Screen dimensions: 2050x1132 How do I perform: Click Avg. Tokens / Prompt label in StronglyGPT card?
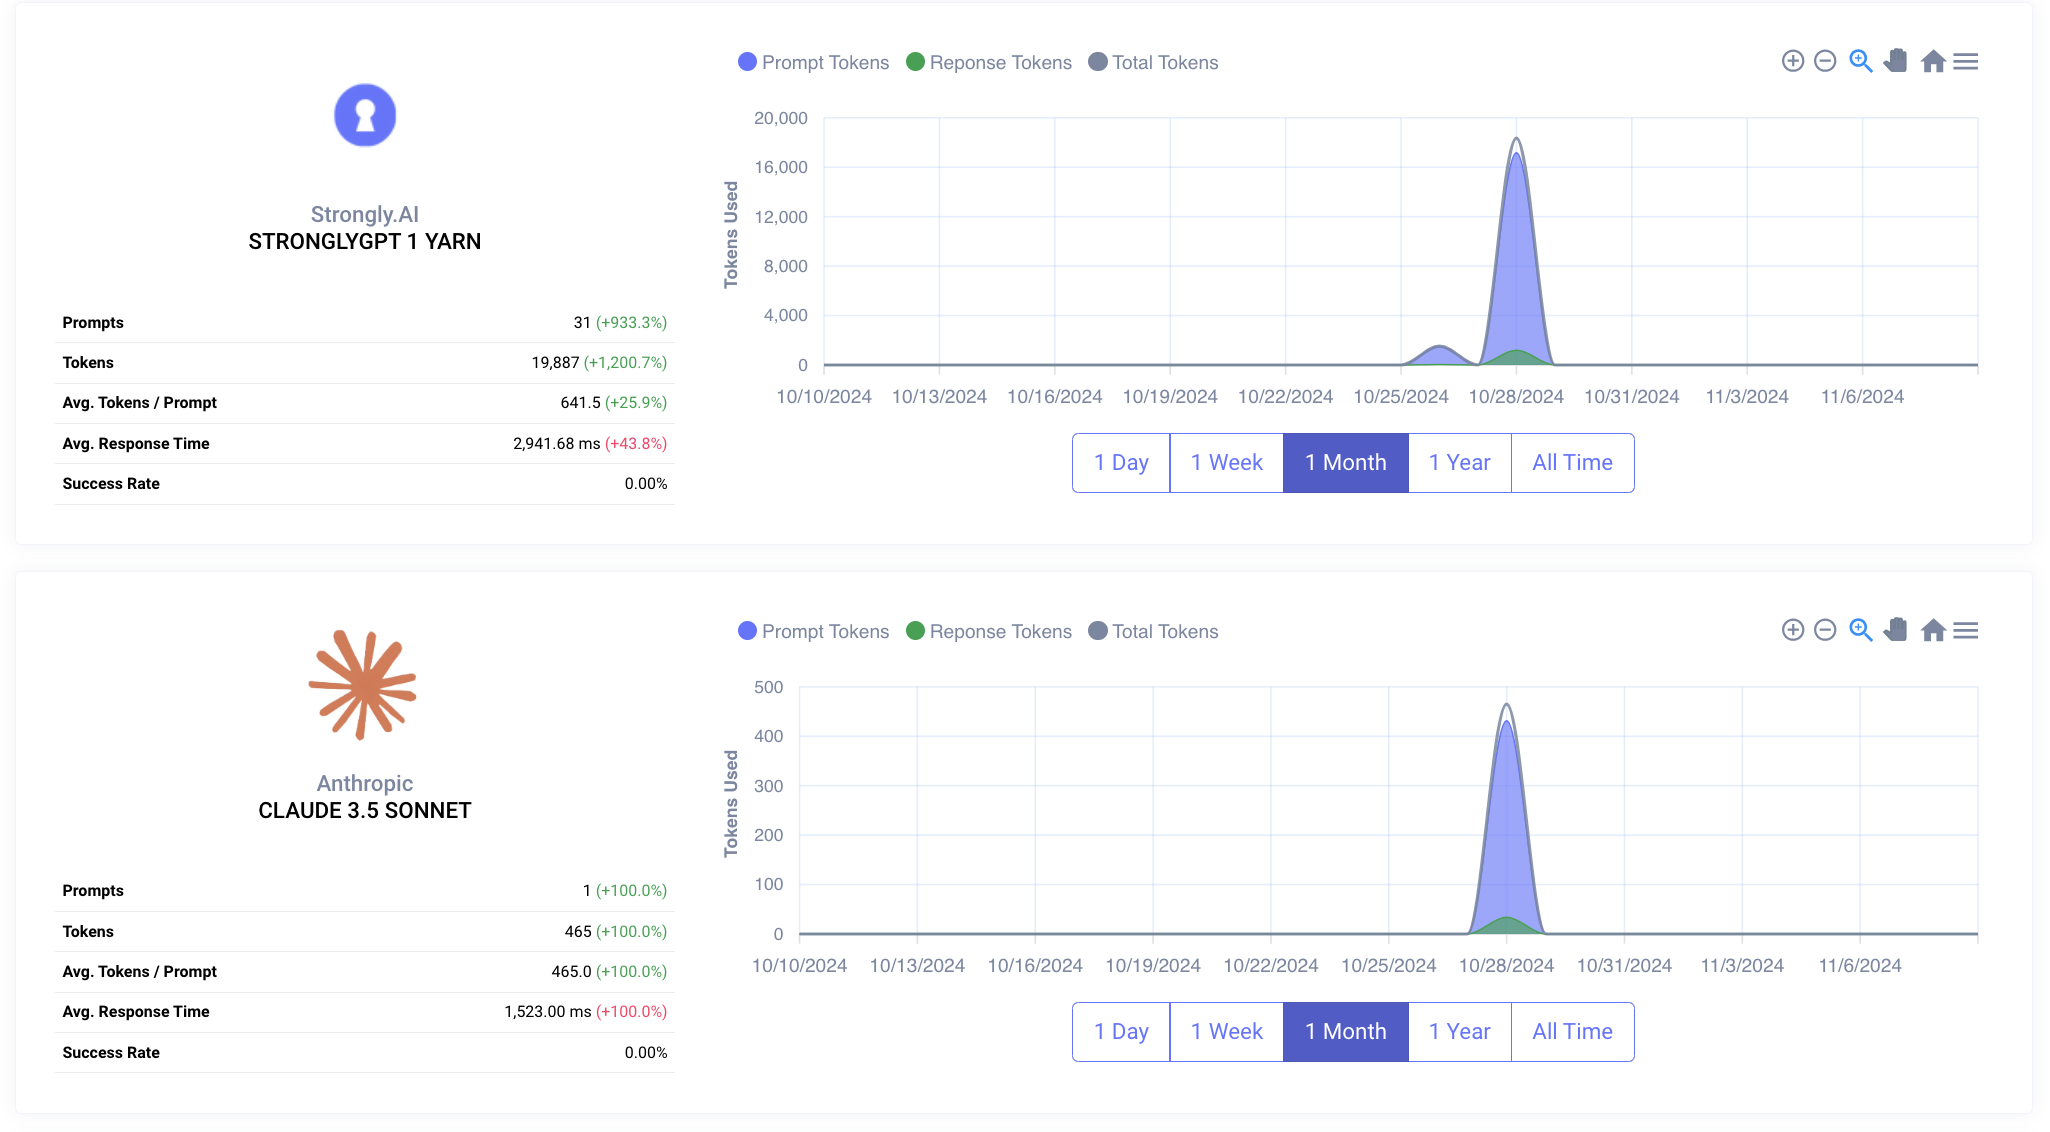(140, 403)
